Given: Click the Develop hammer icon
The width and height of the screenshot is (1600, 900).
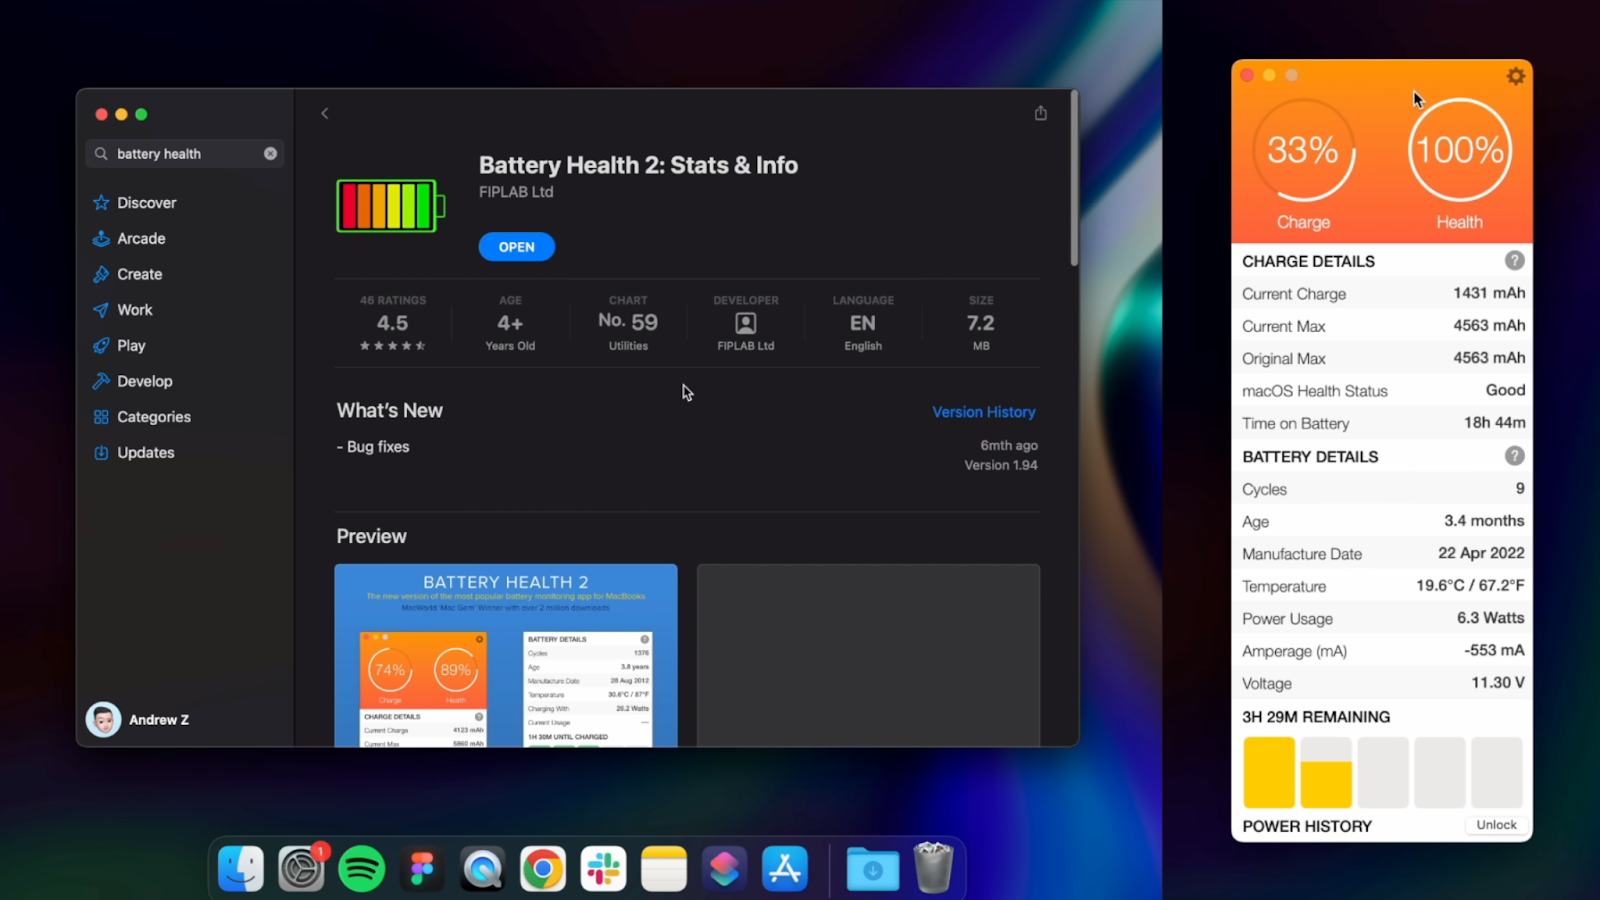Looking at the screenshot, I should 101,381.
